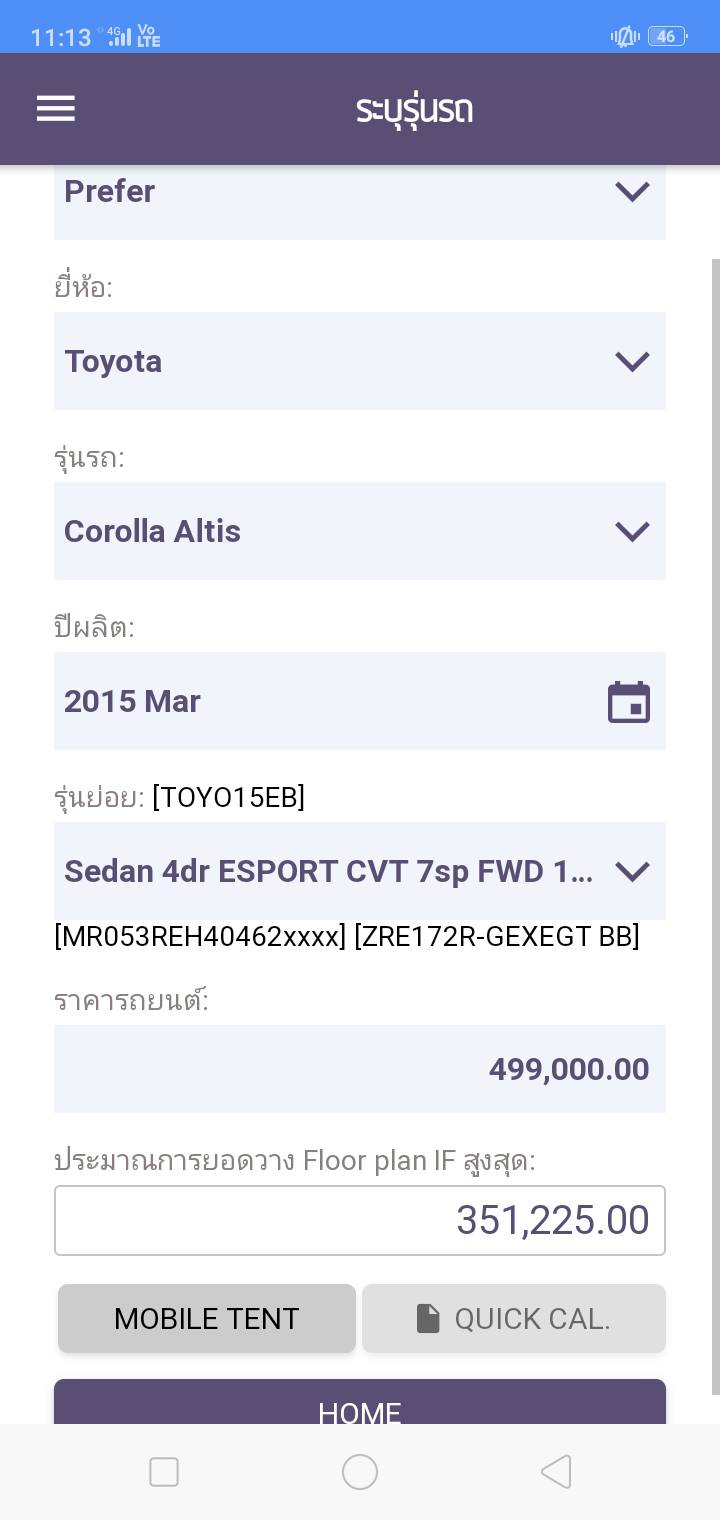This screenshot has width=720, height=1520.
Task: Click the page scrollbar on right edge
Action: (x=714, y=820)
